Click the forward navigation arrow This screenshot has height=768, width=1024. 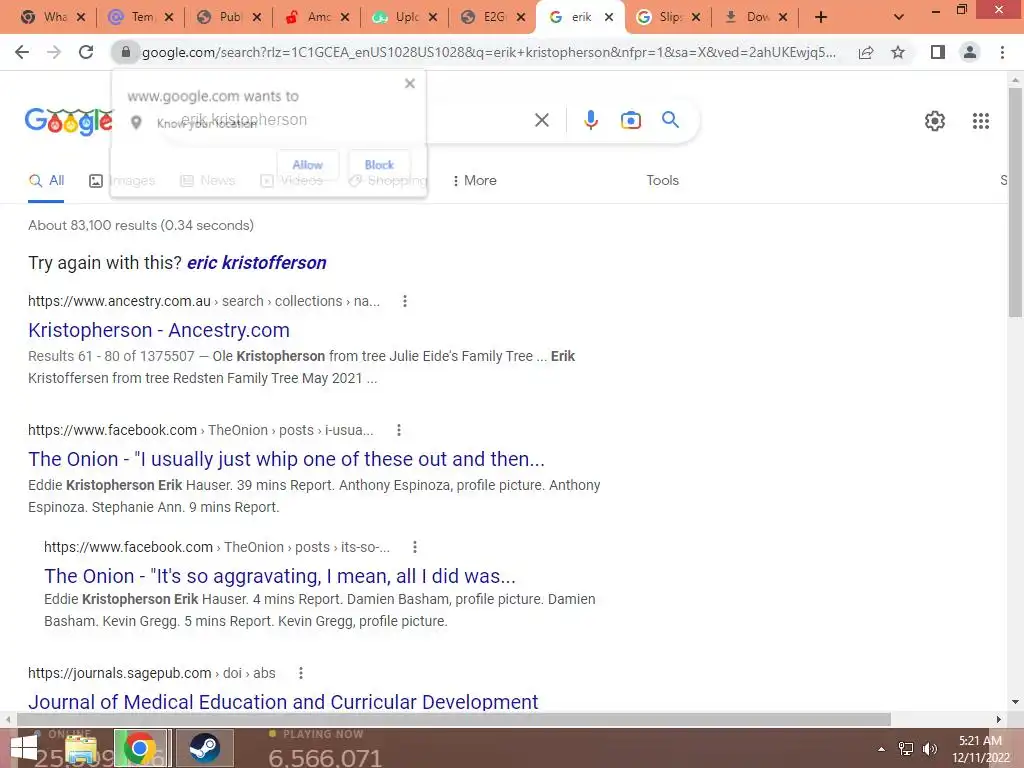pyautogui.click(x=54, y=52)
